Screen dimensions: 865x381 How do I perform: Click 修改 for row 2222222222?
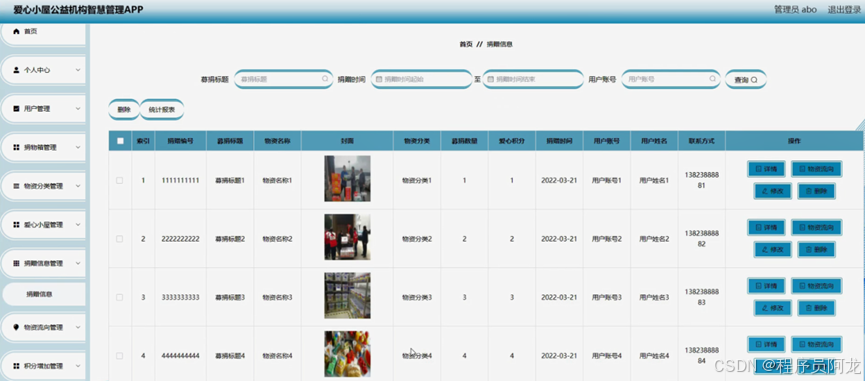click(x=773, y=249)
